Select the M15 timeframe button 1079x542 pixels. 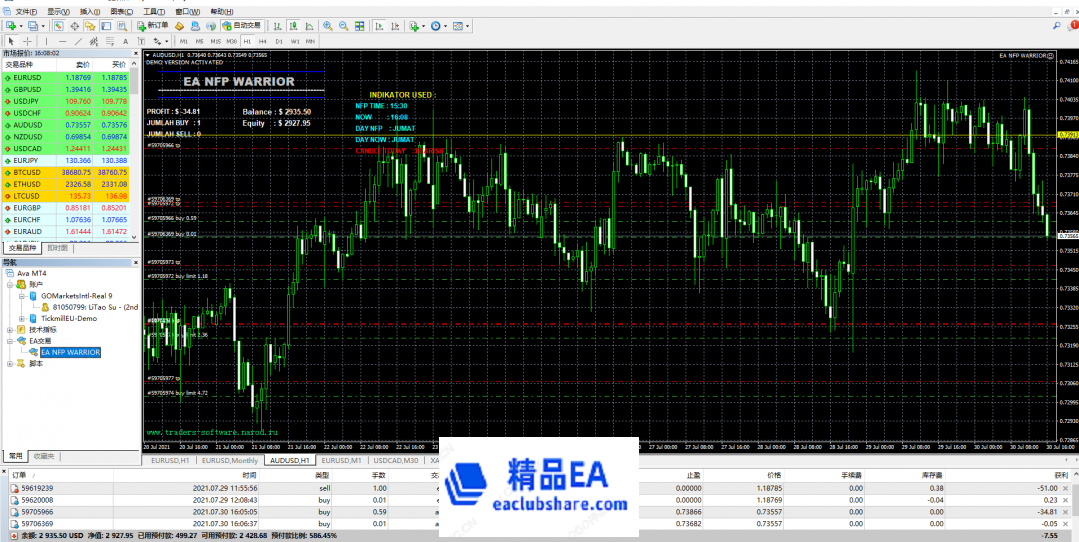coord(214,41)
